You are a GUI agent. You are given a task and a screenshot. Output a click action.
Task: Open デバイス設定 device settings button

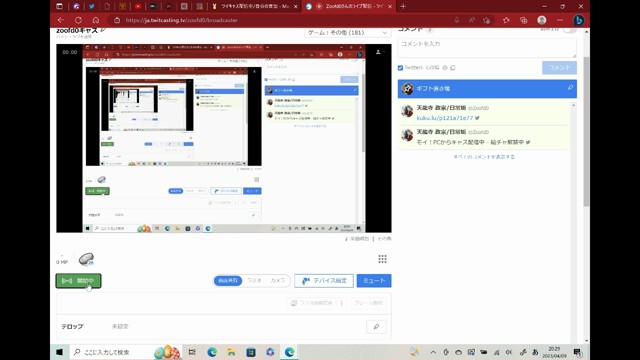click(x=324, y=281)
